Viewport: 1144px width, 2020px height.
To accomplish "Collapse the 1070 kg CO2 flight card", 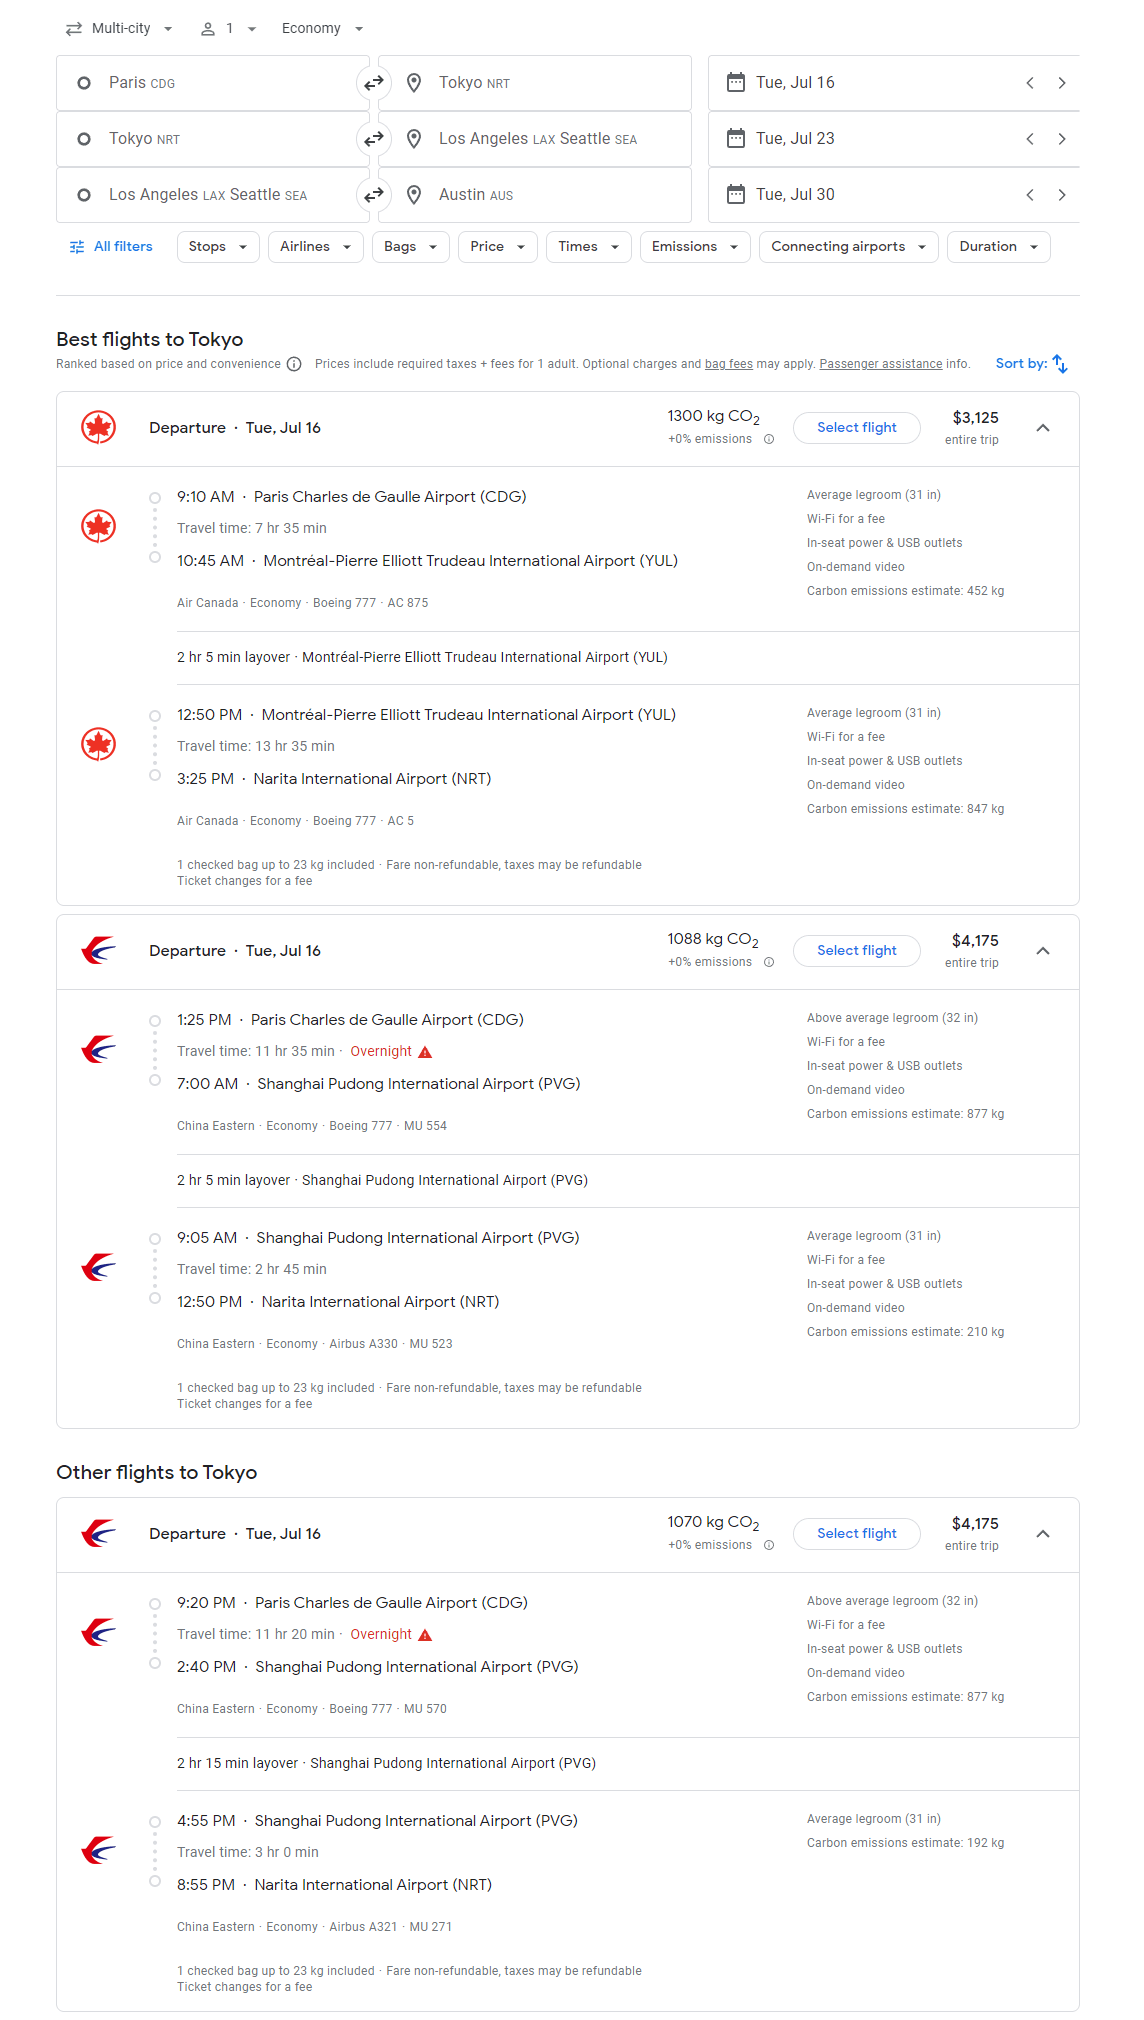I will [x=1043, y=1534].
